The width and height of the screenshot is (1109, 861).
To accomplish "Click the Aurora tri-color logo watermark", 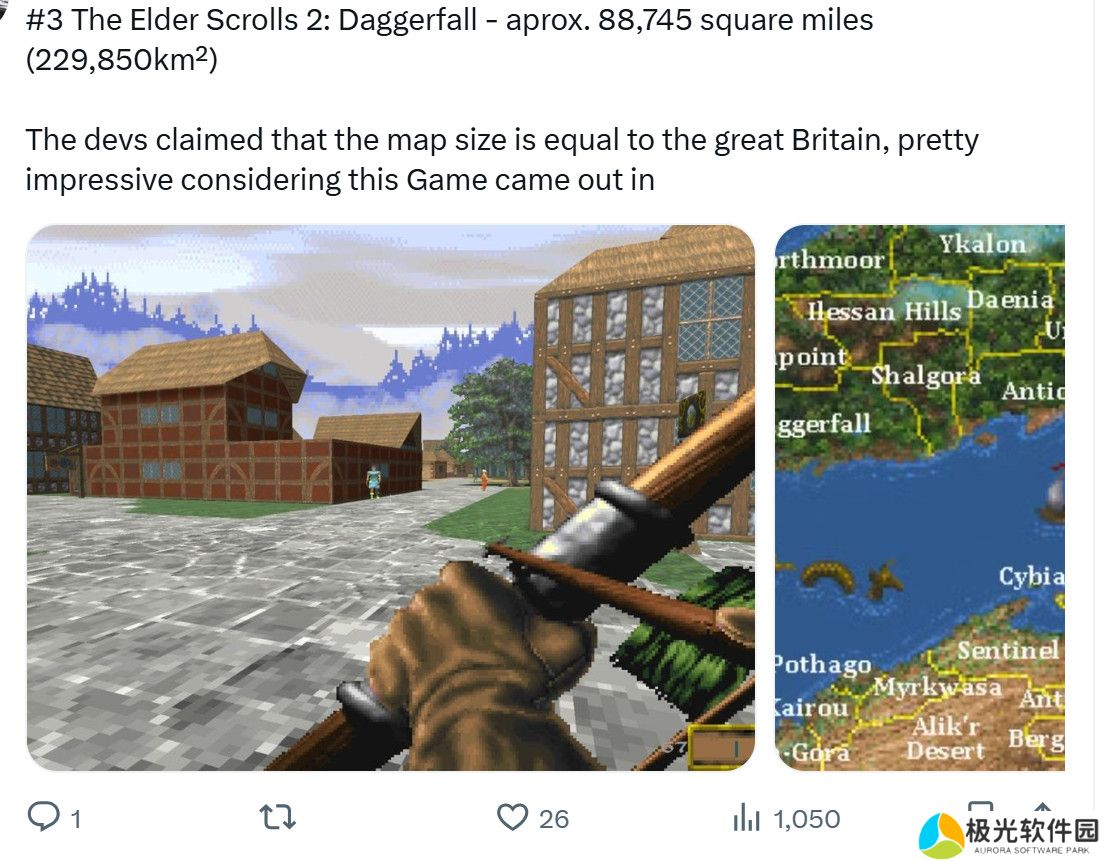I will coord(941,835).
